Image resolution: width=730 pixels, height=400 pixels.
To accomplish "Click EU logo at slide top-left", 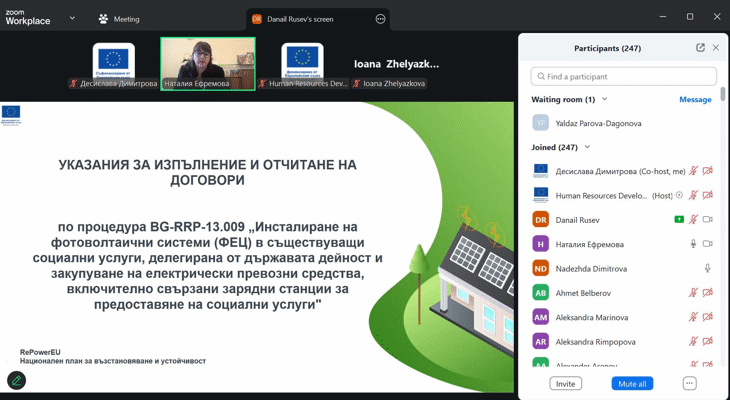I will (11, 115).
